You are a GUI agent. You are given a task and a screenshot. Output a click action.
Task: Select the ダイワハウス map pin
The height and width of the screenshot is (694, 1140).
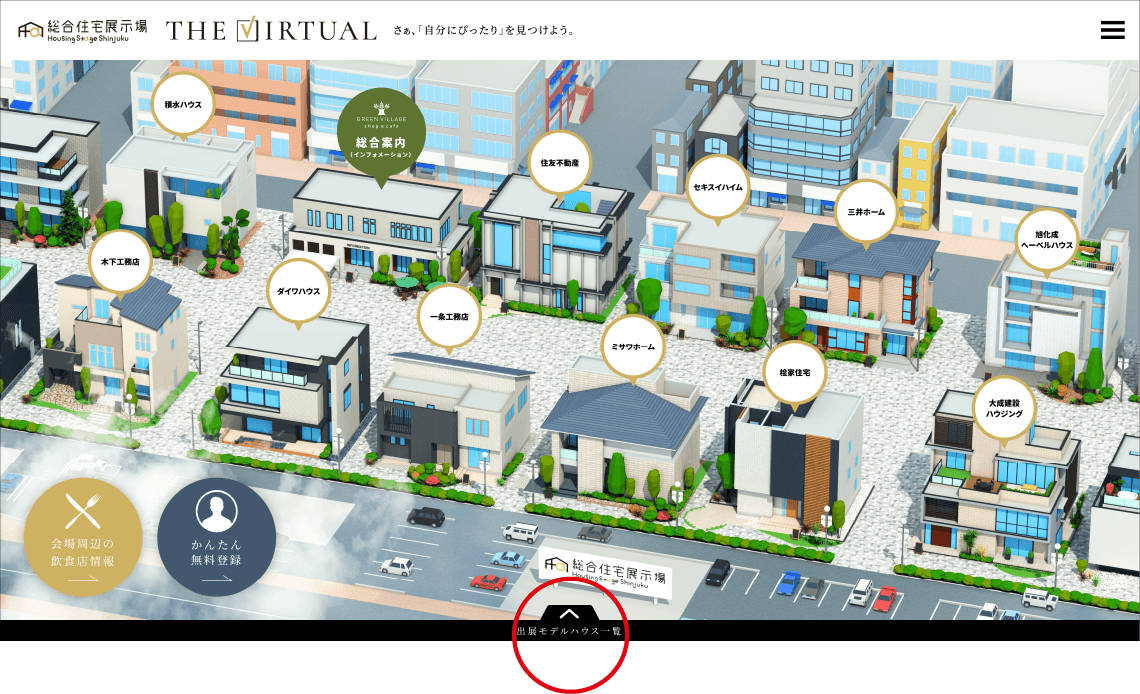pos(299,293)
